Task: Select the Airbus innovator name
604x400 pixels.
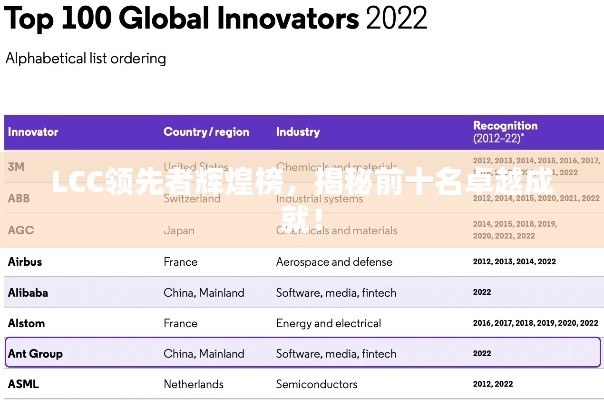Action: [25, 262]
